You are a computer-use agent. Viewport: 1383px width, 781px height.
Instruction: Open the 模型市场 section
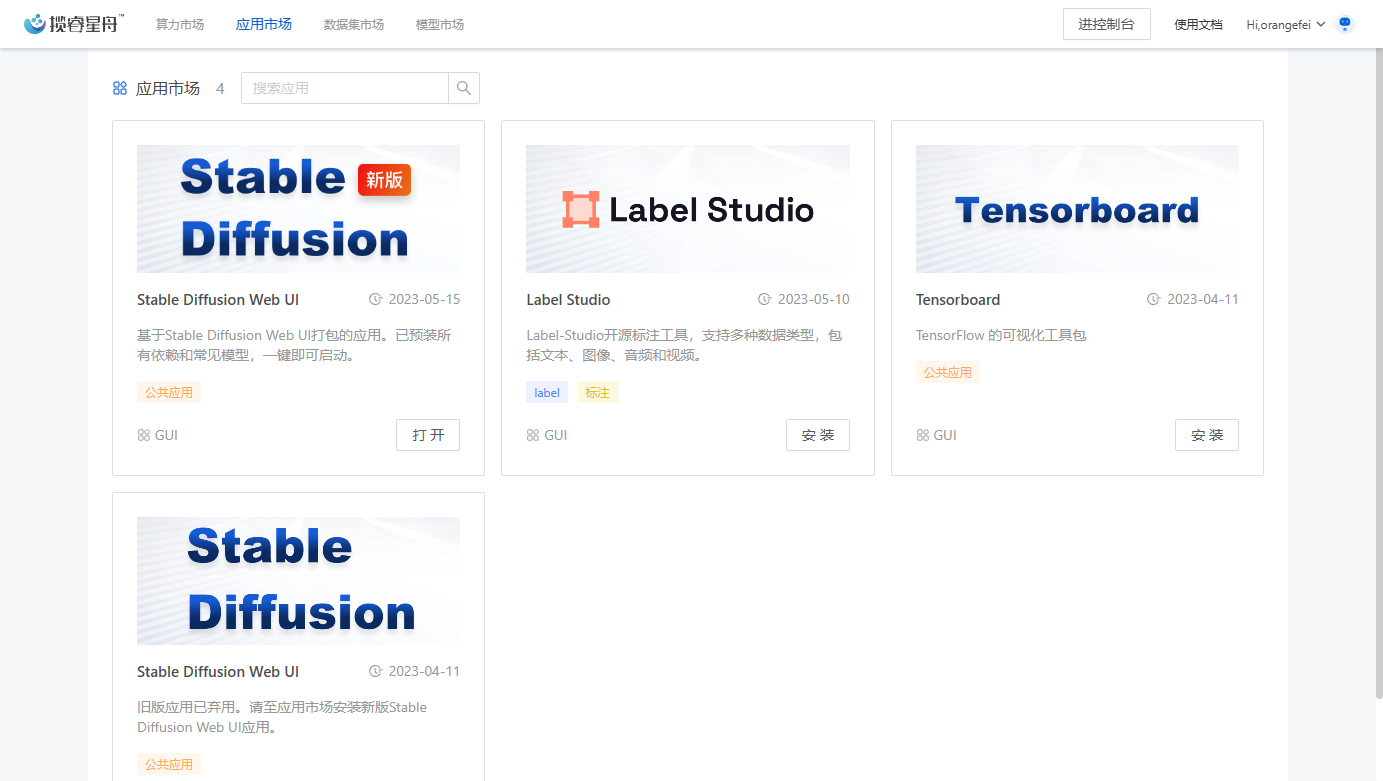point(439,23)
